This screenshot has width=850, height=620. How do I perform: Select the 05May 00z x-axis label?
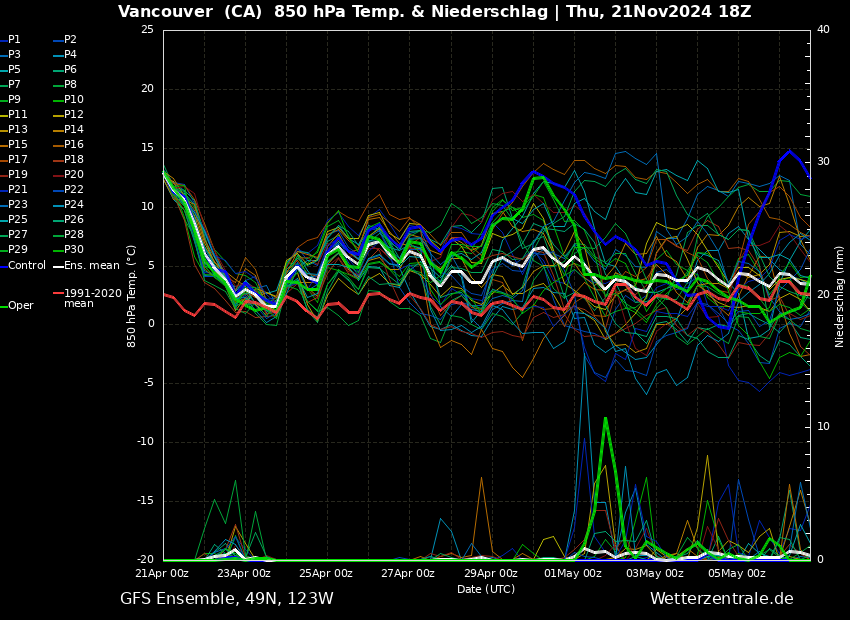click(737, 574)
